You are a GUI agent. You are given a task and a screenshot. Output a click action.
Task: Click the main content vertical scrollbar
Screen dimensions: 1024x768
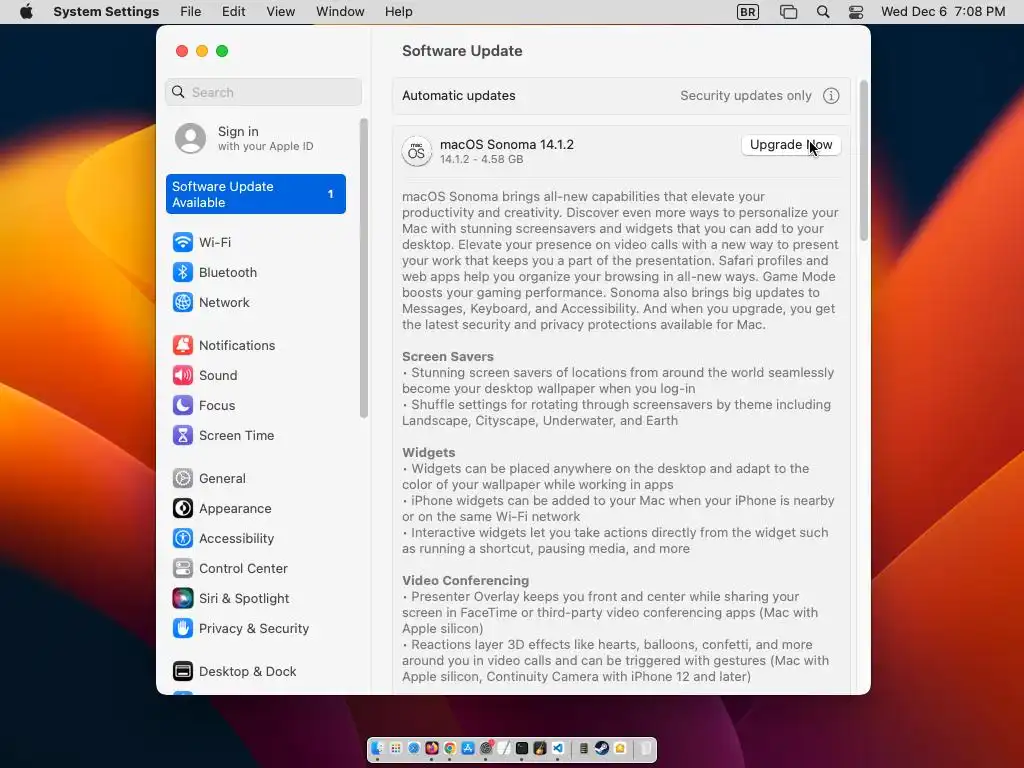pyautogui.click(x=863, y=161)
